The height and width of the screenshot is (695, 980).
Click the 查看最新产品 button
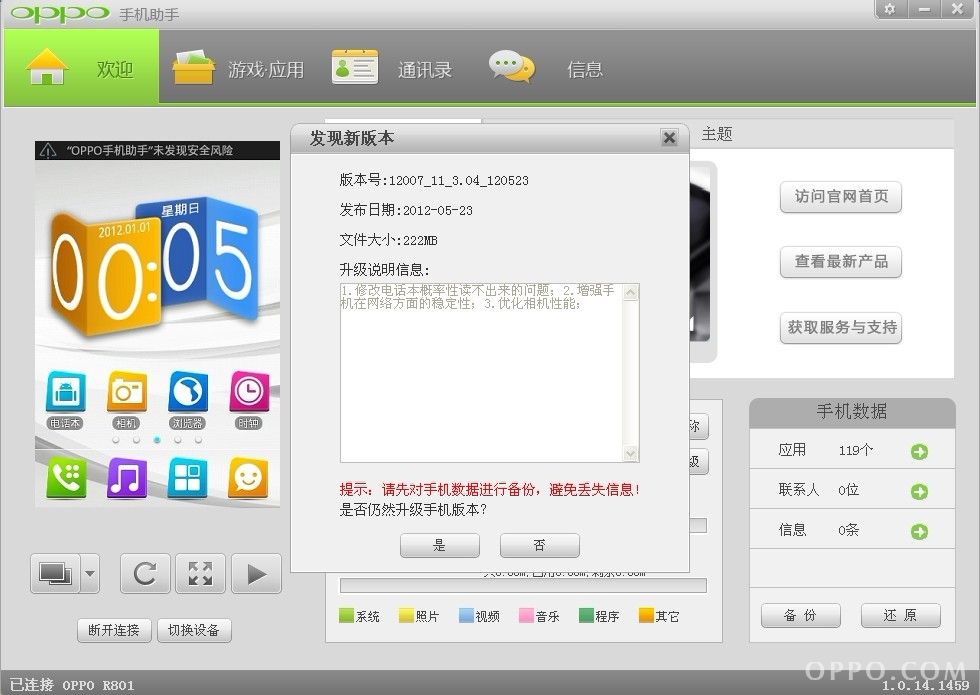click(841, 262)
